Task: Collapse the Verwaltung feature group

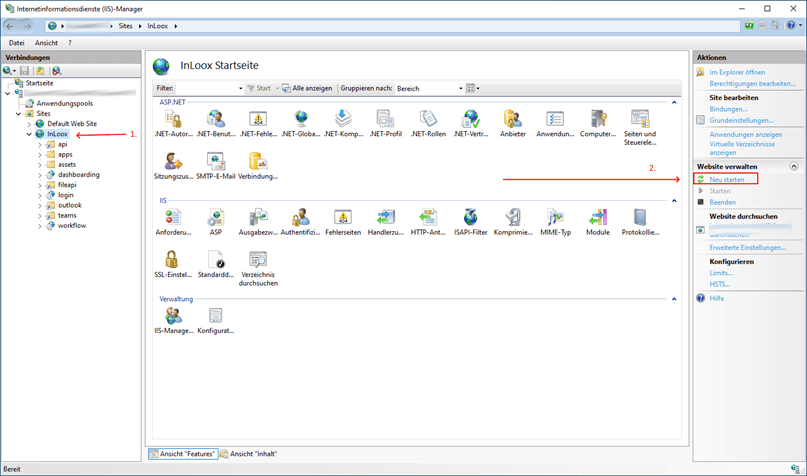Action: [674, 299]
